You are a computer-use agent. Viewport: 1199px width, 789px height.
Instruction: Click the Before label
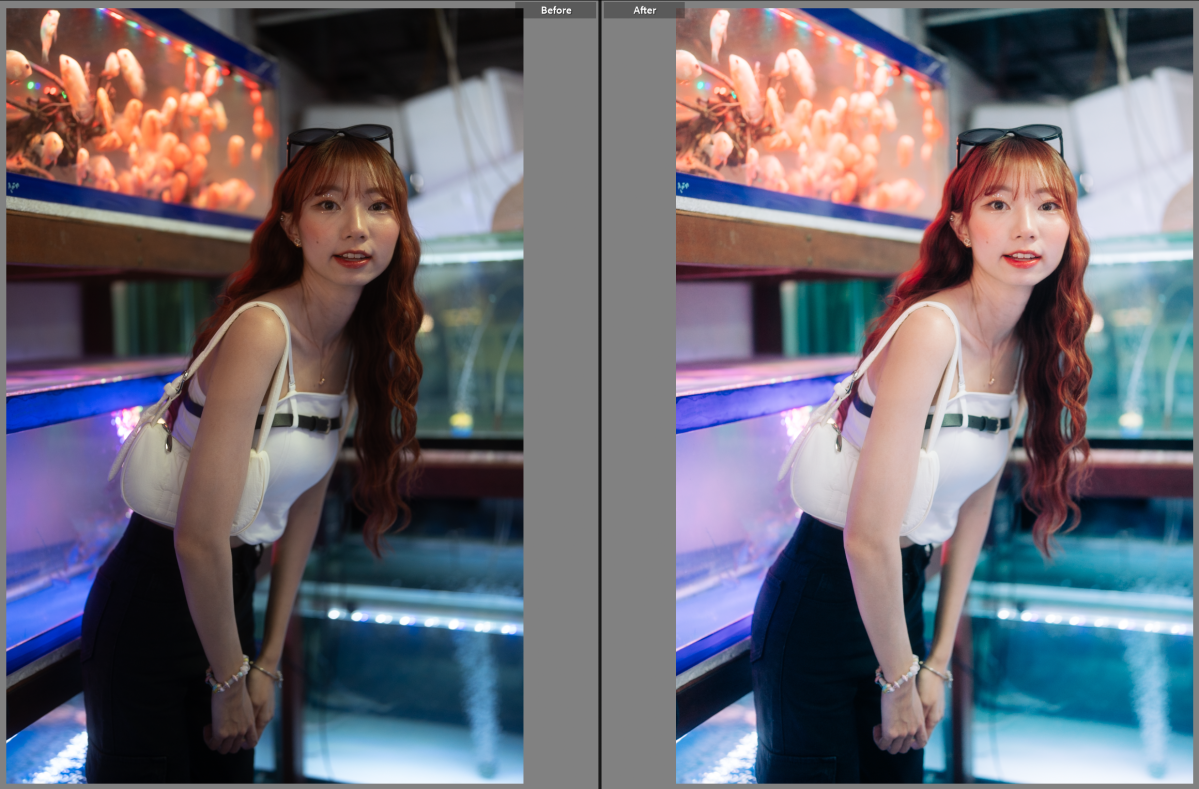coord(556,10)
